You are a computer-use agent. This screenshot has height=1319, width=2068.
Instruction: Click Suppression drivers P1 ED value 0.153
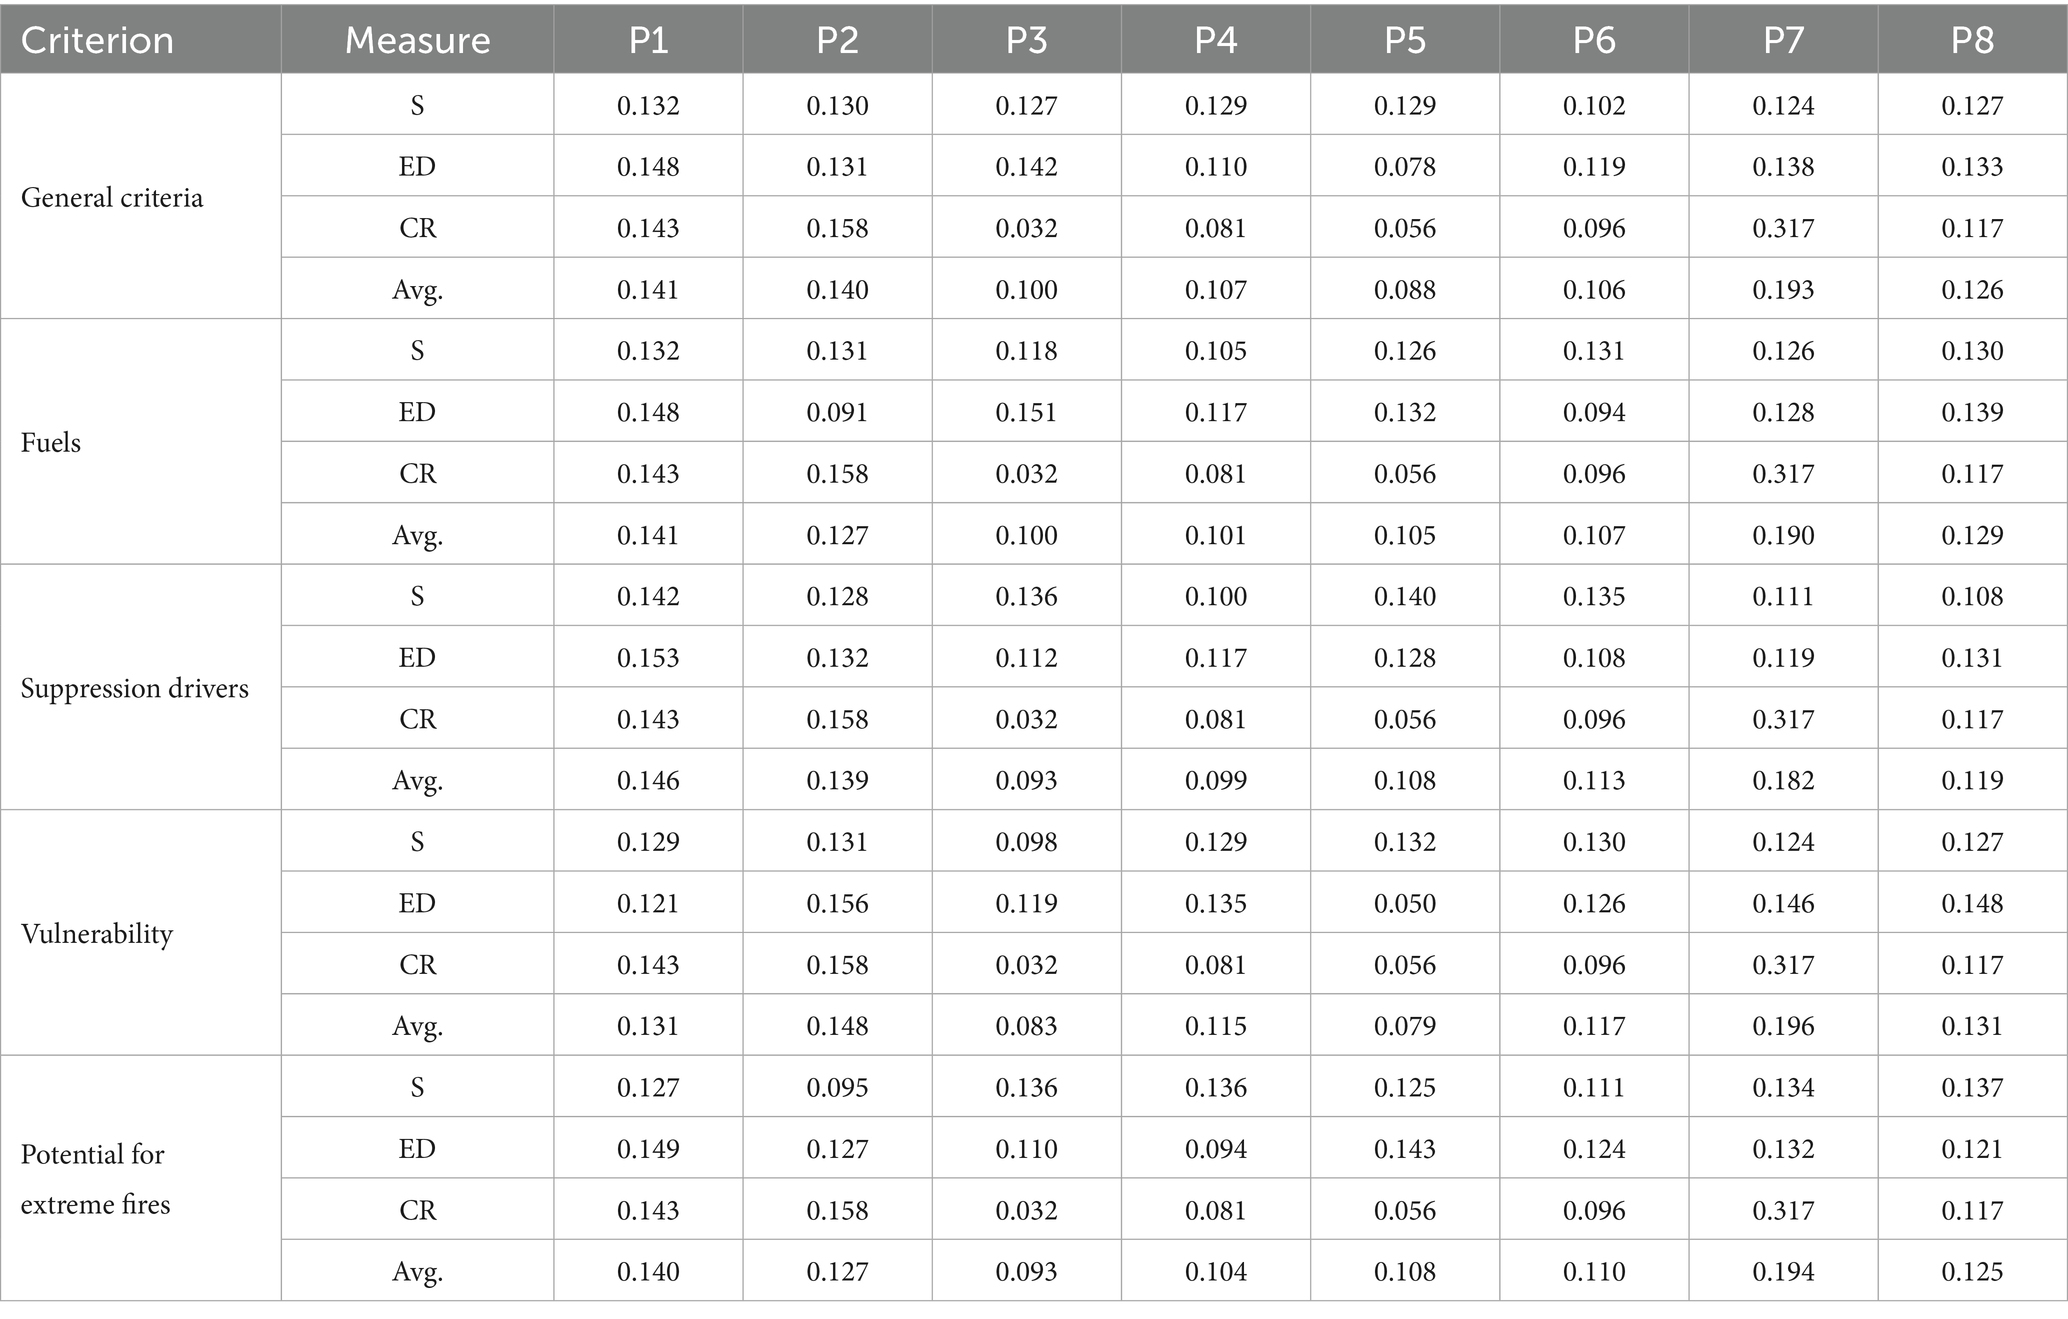click(648, 658)
